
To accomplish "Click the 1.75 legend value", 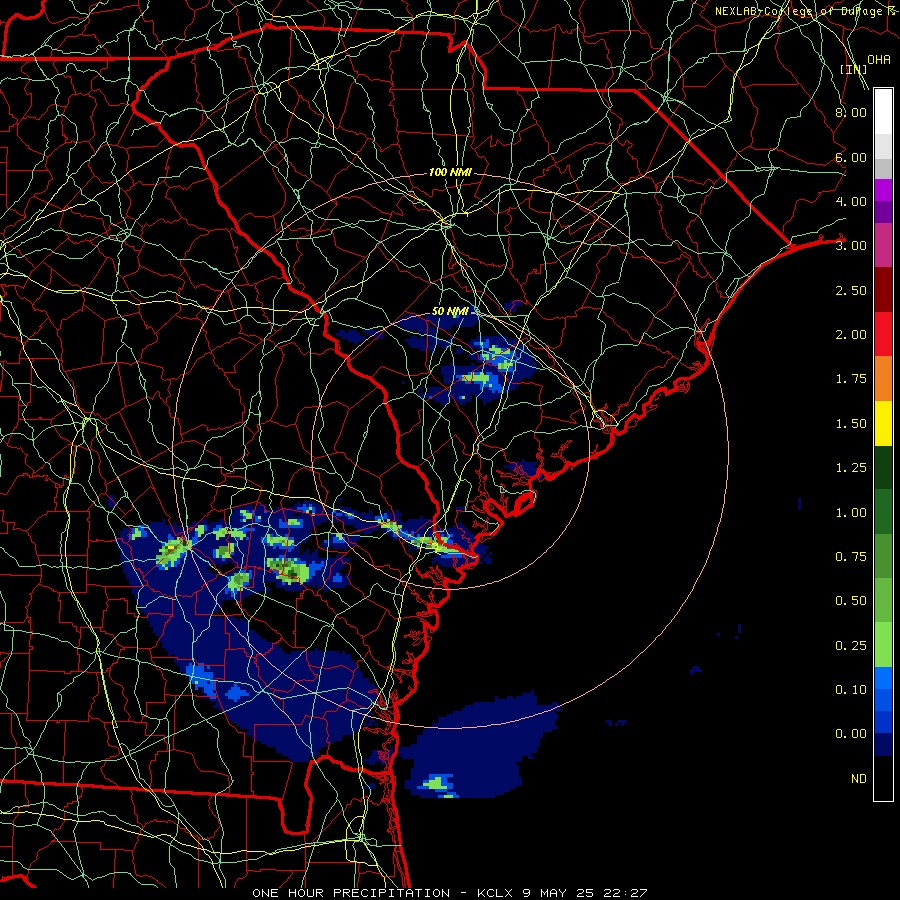I will coord(851,379).
